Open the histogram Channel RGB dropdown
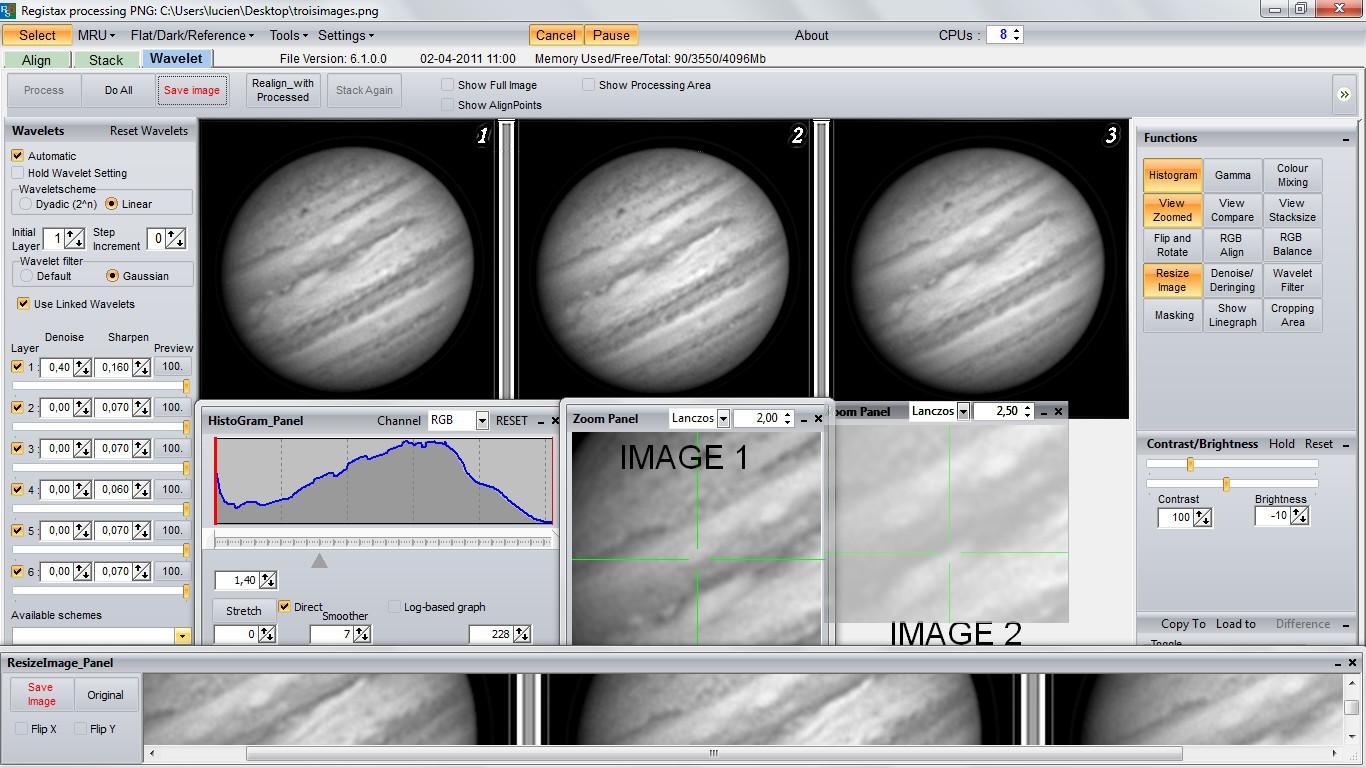The height and width of the screenshot is (768, 1366). (482, 421)
